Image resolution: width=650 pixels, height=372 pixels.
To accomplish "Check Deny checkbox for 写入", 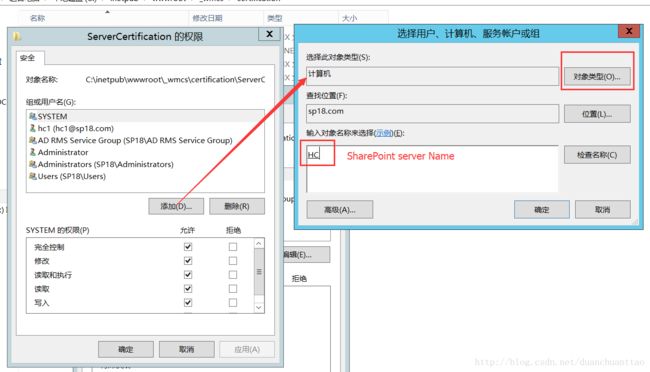I will (233, 302).
